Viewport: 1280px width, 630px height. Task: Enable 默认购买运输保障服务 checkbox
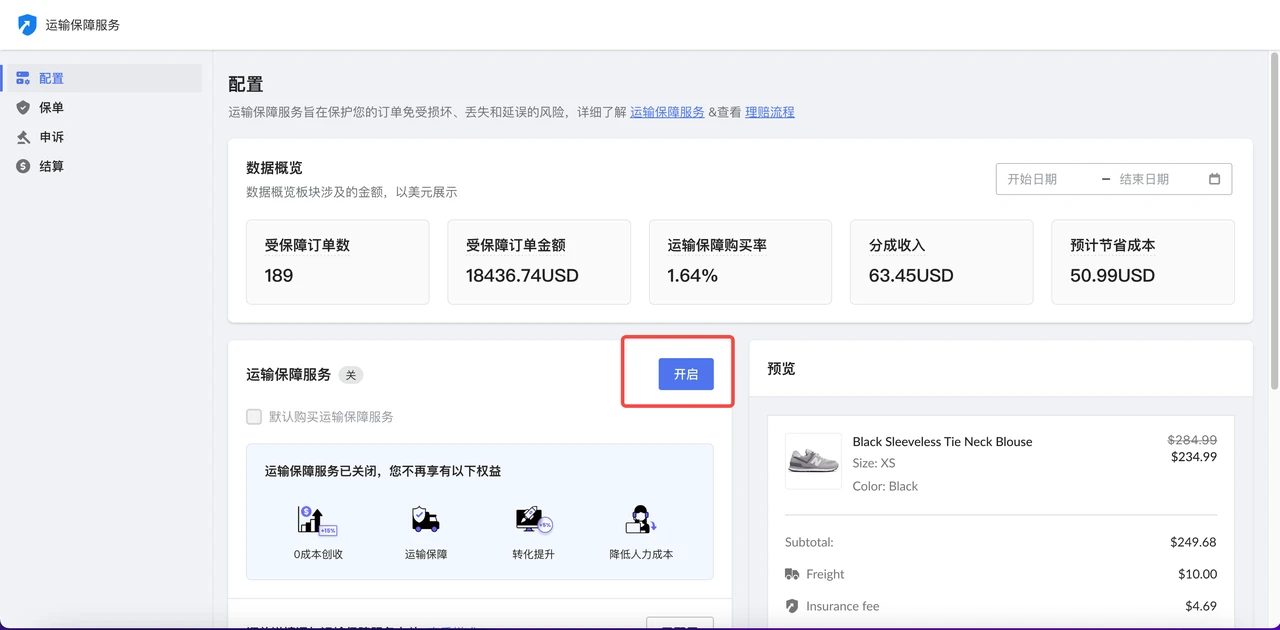click(254, 417)
